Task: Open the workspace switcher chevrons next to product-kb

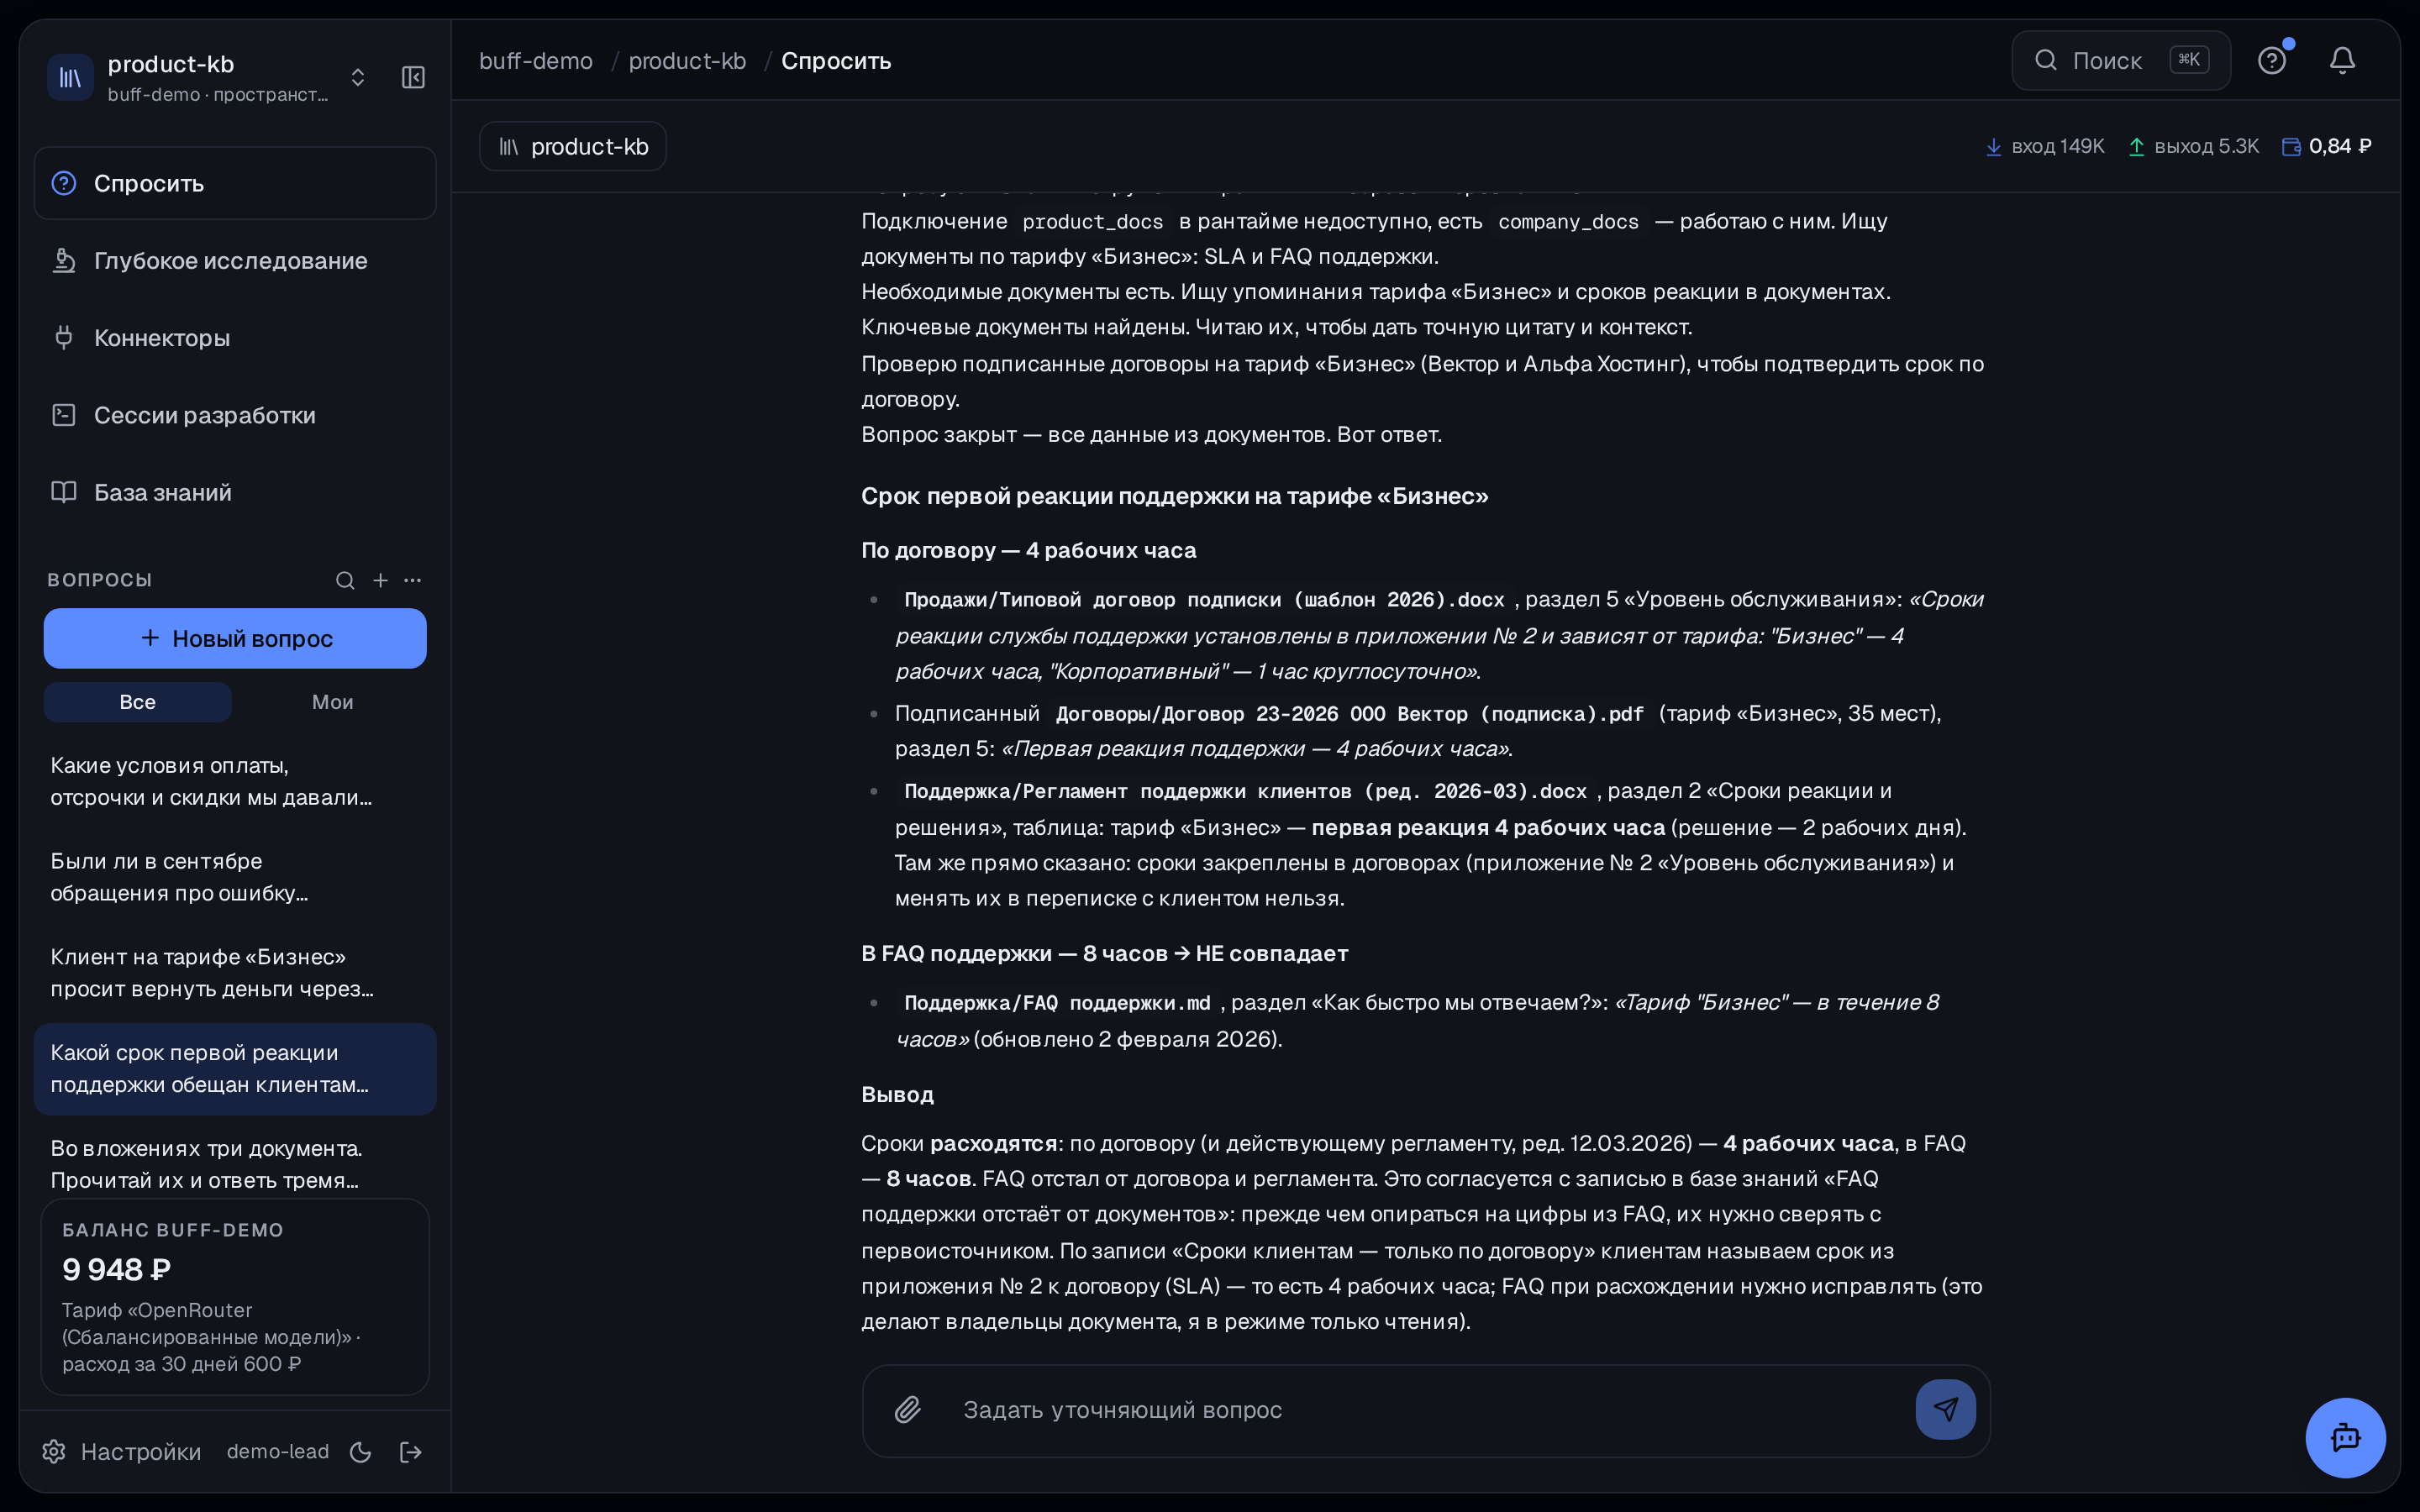Action: pos(358,78)
